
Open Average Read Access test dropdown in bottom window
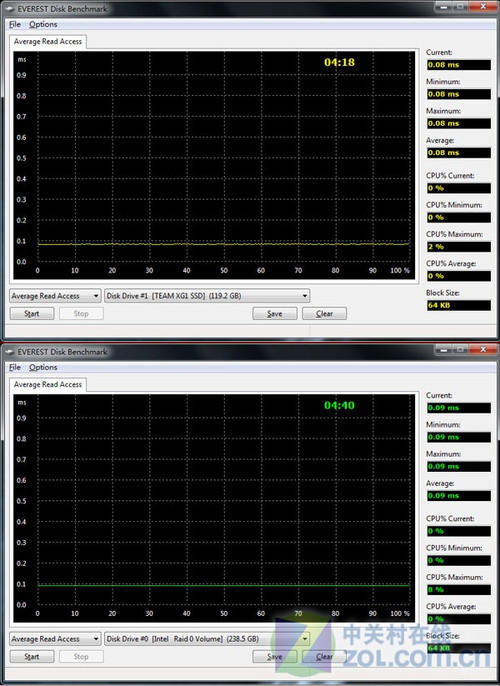[55, 639]
